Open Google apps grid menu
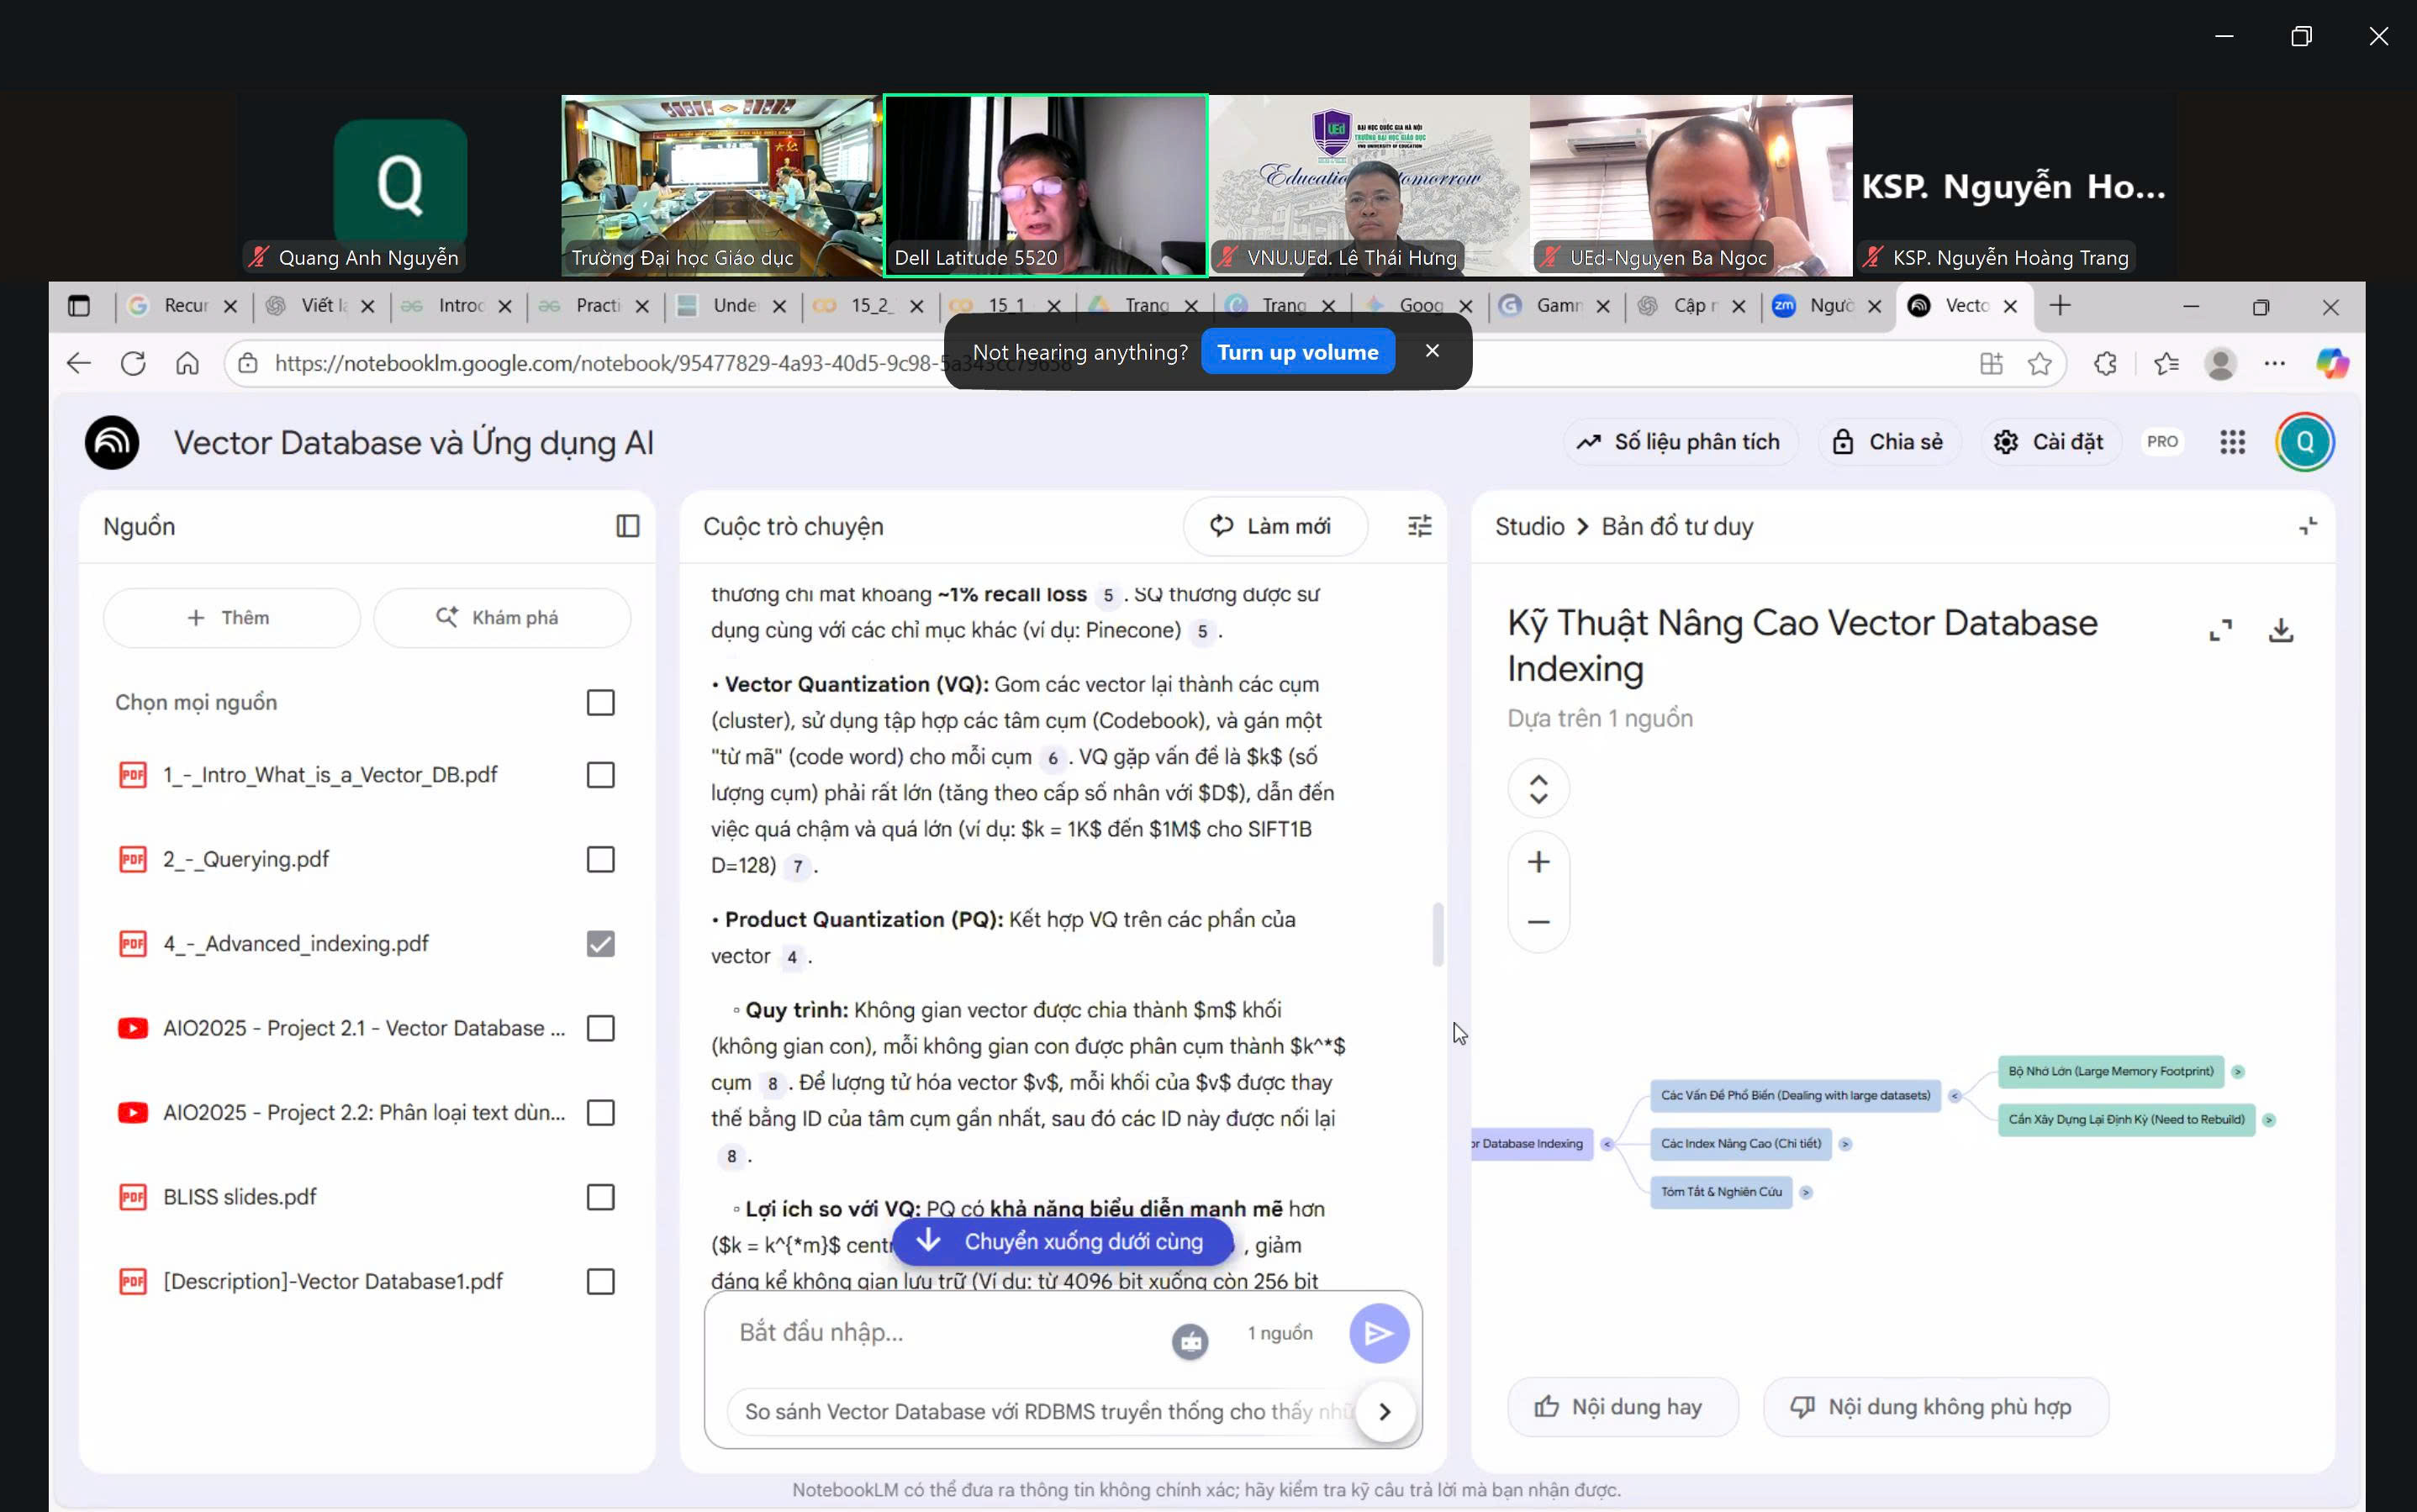Screen dimensions: 2417x1512 point(2232,442)
